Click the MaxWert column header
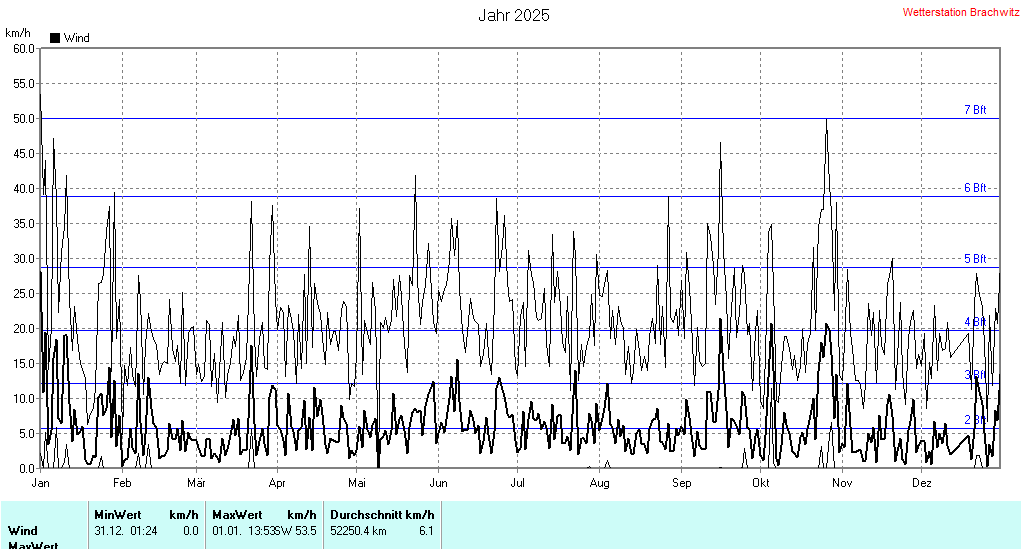1021x549 pixels. [235, 514]
